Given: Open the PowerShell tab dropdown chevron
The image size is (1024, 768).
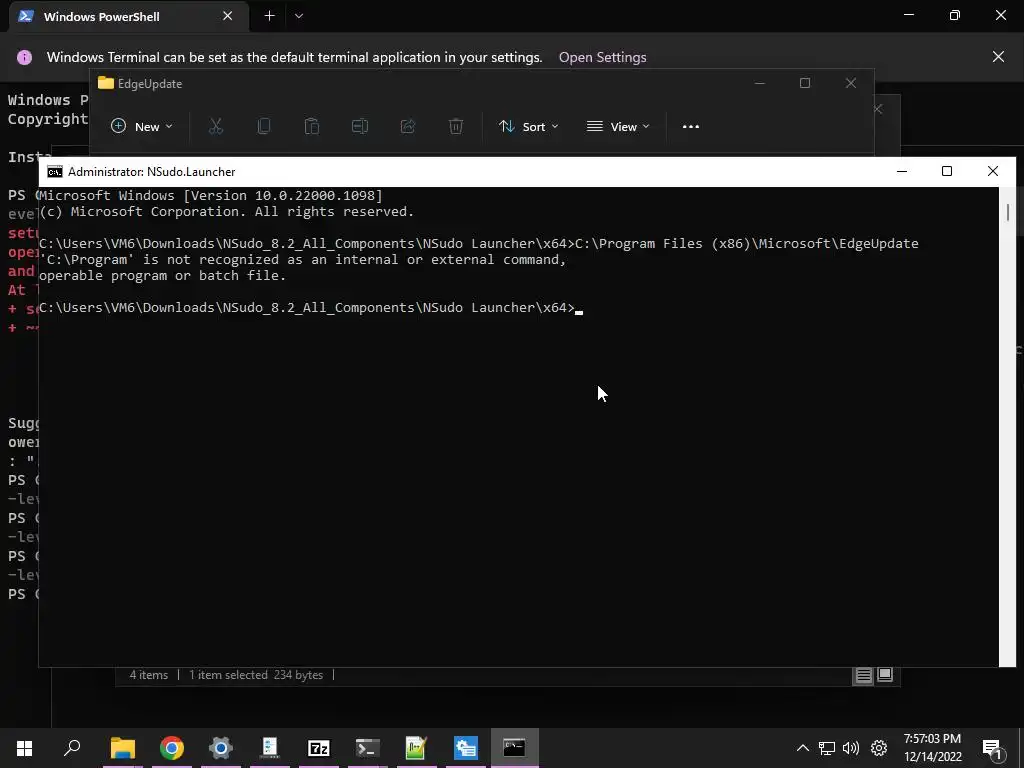Looking at the screenshot, I should click(x=299, y=16).
